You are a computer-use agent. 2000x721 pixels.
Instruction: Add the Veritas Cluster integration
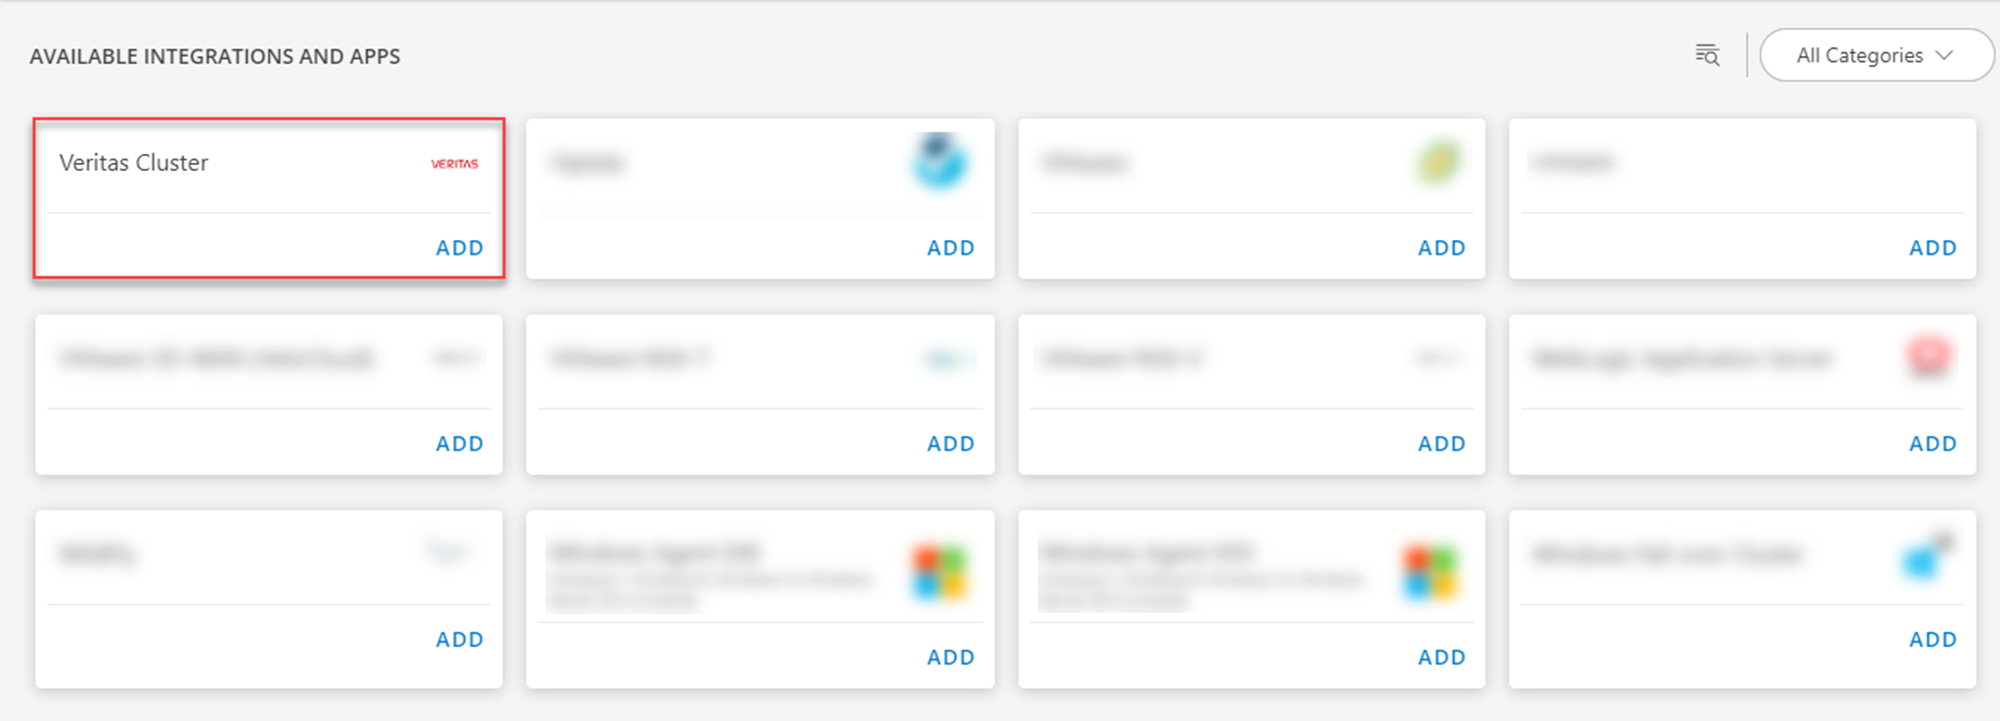460,248
